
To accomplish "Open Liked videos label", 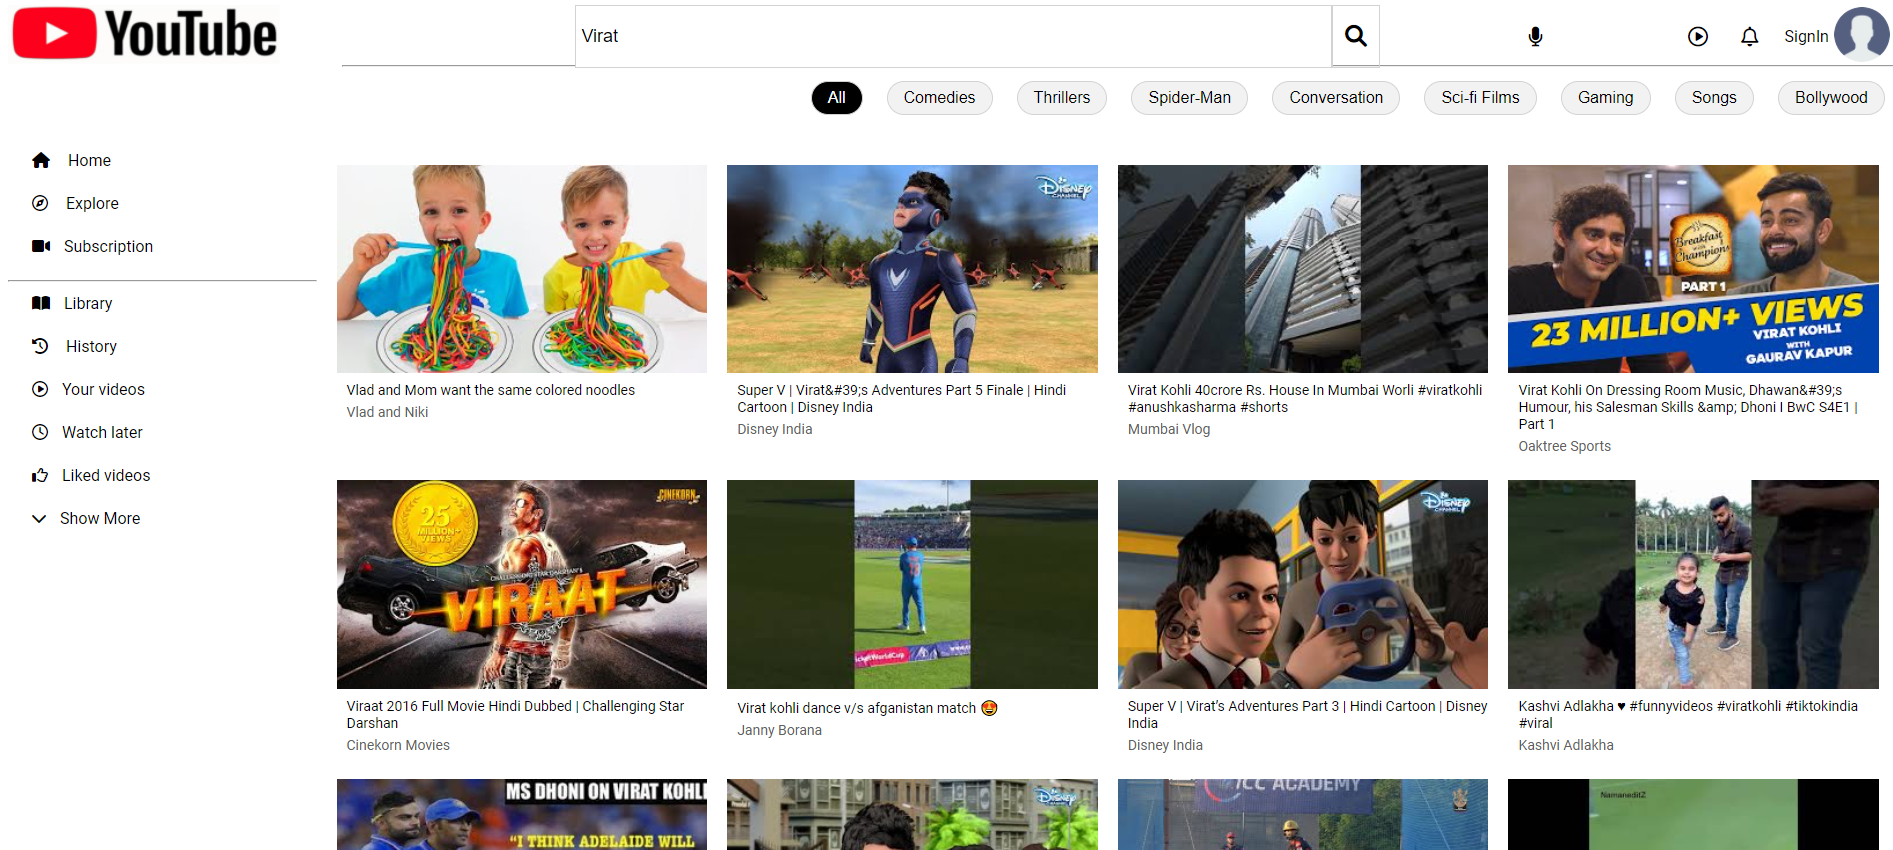I will click(x=106, y=475).
